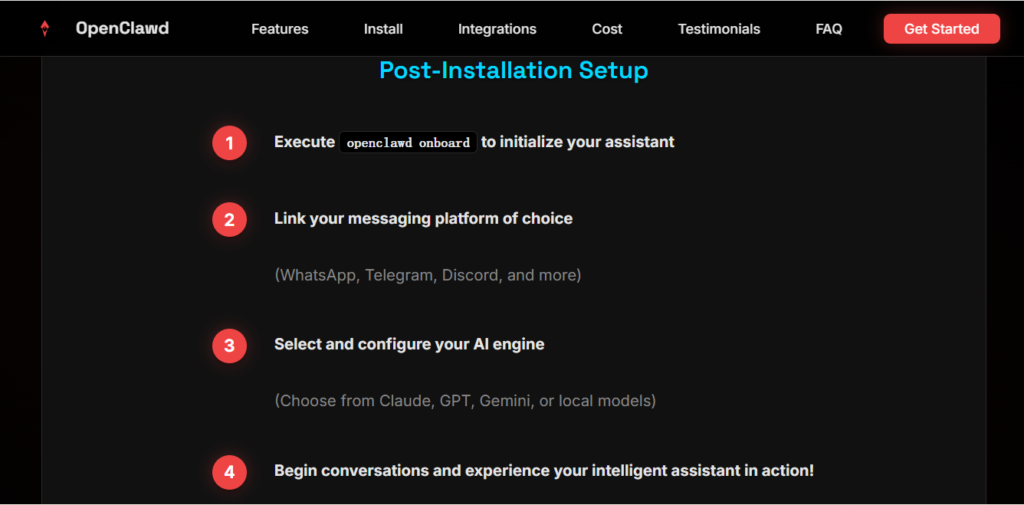Jump to Testimonials section
This screenshot has width=1024, height=505.
tap(719, 29)
